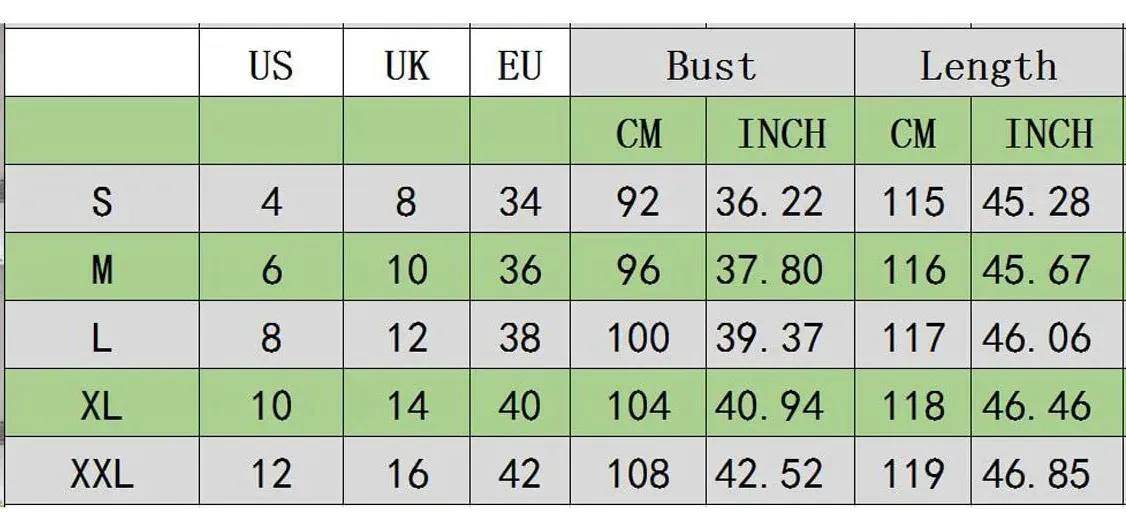Select the cell showing 100 cm bust

tap(638, 335)
